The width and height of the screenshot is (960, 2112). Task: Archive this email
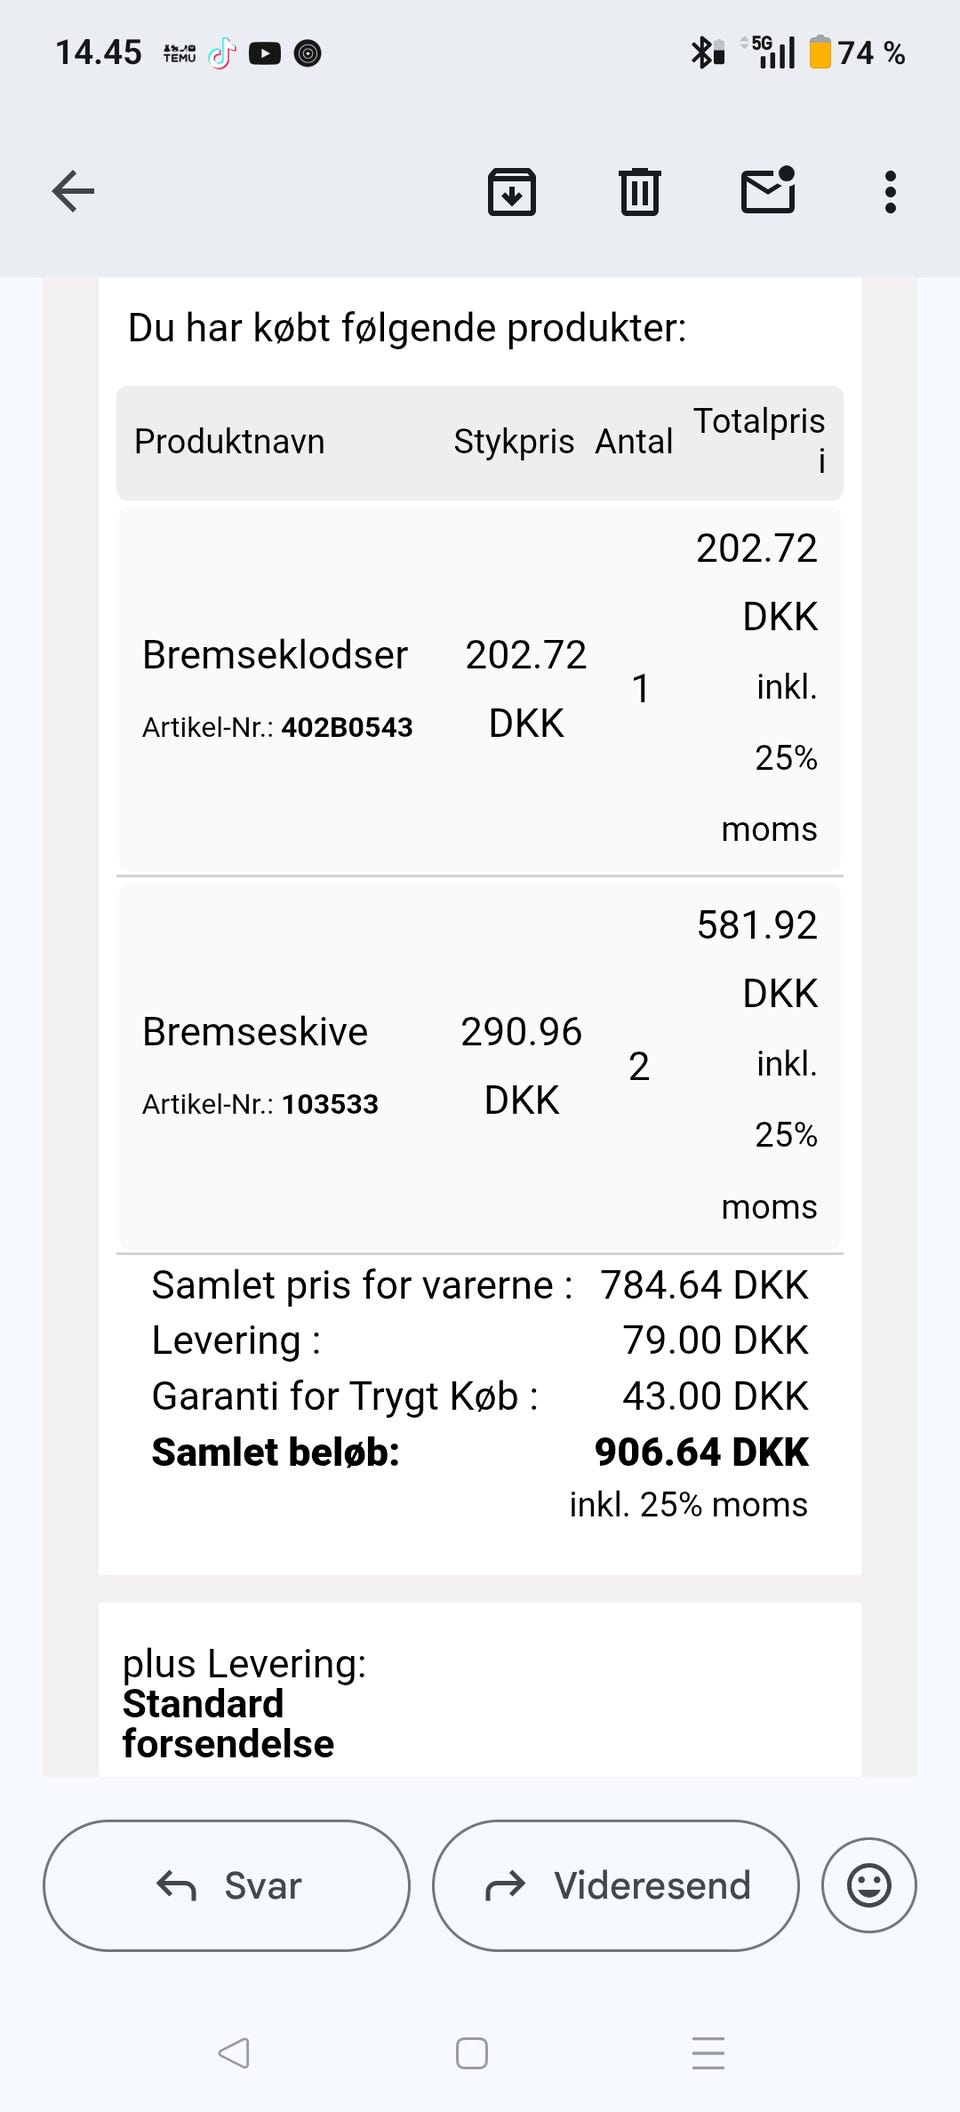click(511, 191)
